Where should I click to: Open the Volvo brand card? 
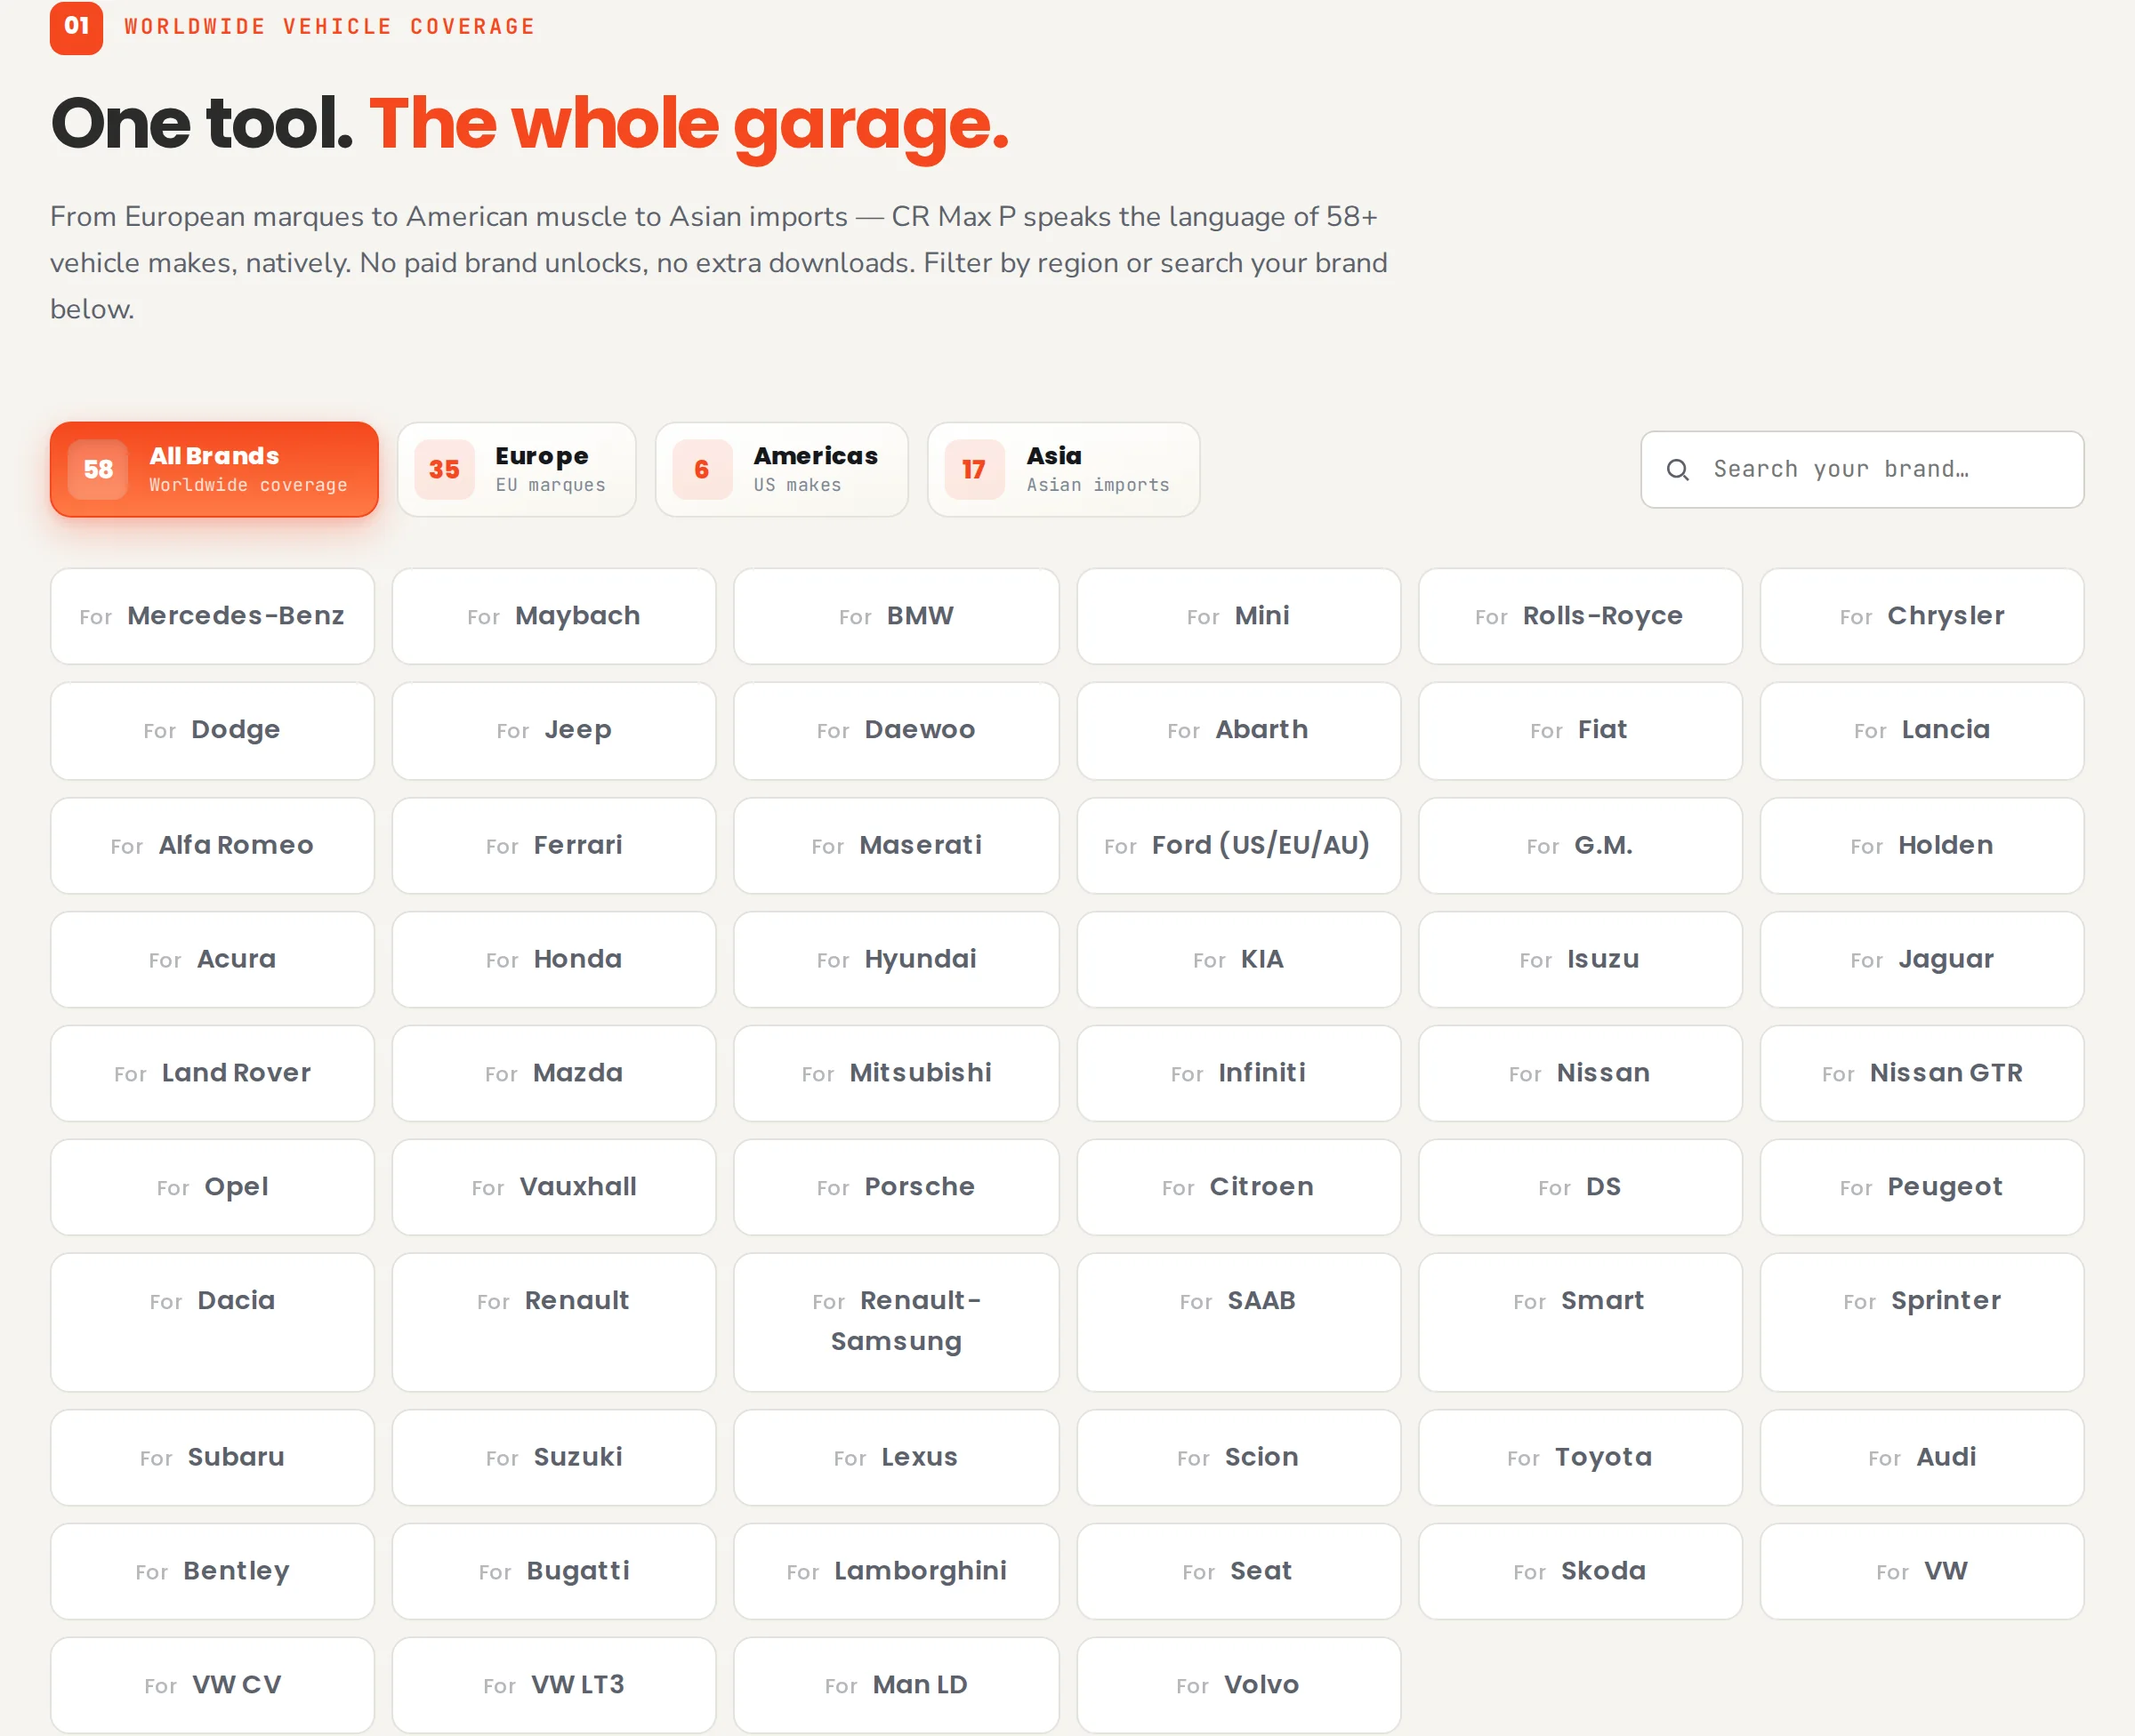[x=1238, y=1685]
